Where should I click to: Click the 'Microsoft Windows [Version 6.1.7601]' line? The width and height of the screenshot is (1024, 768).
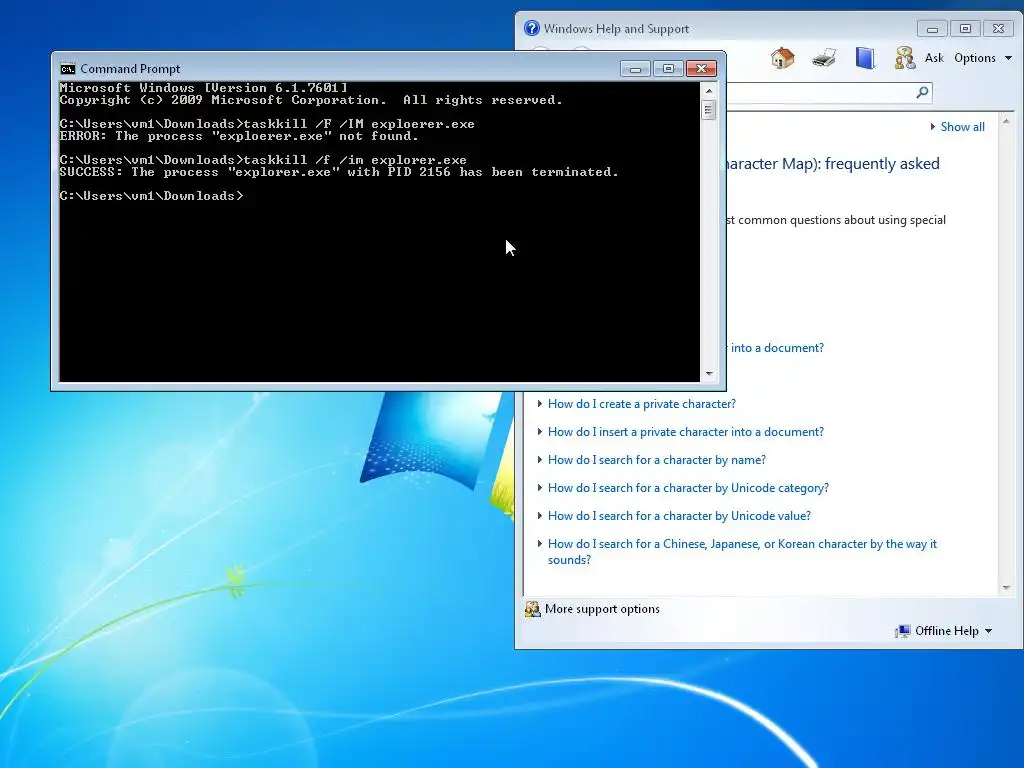pos(203,88)
